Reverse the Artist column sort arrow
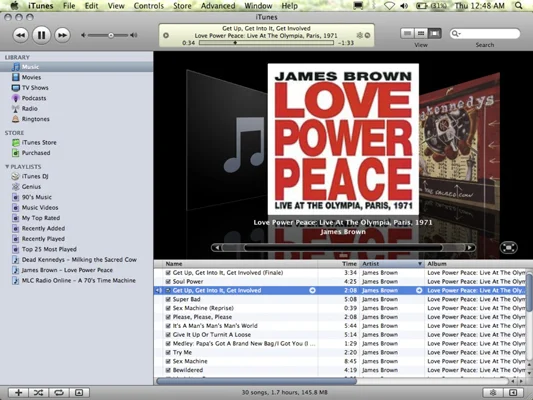Screen dimensions: 533x400 [x=420, y=264]
